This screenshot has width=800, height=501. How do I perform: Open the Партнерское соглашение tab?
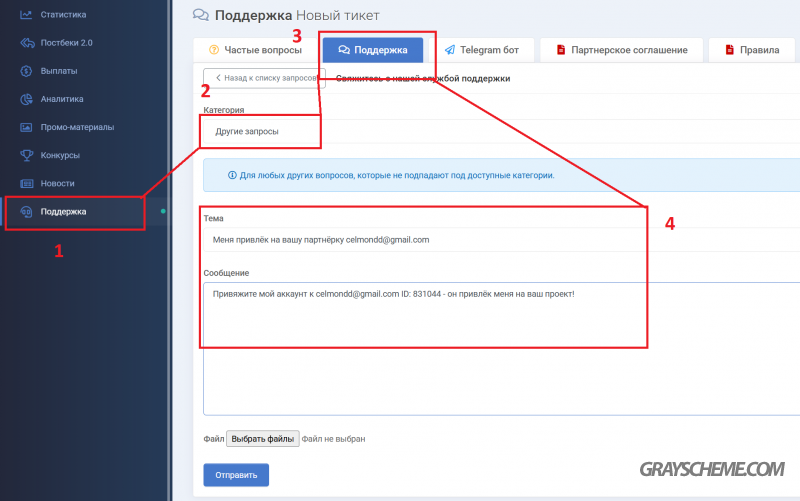click(x=621, y=50)
